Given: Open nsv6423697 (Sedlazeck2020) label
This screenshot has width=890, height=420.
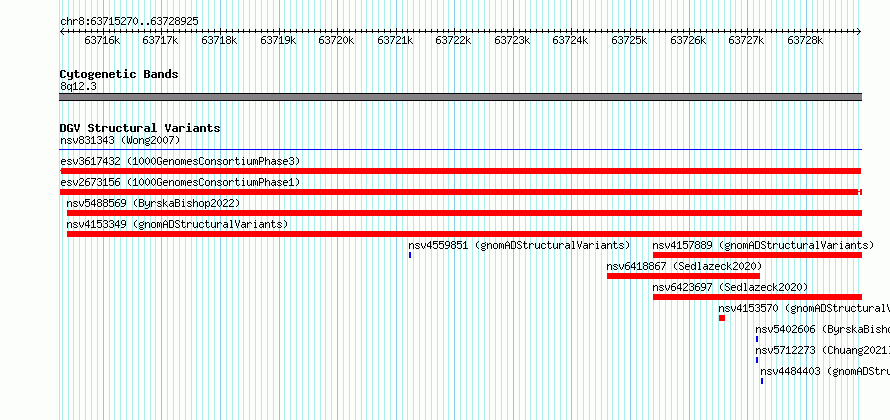Looking at the screenshot, I should 730,287.
